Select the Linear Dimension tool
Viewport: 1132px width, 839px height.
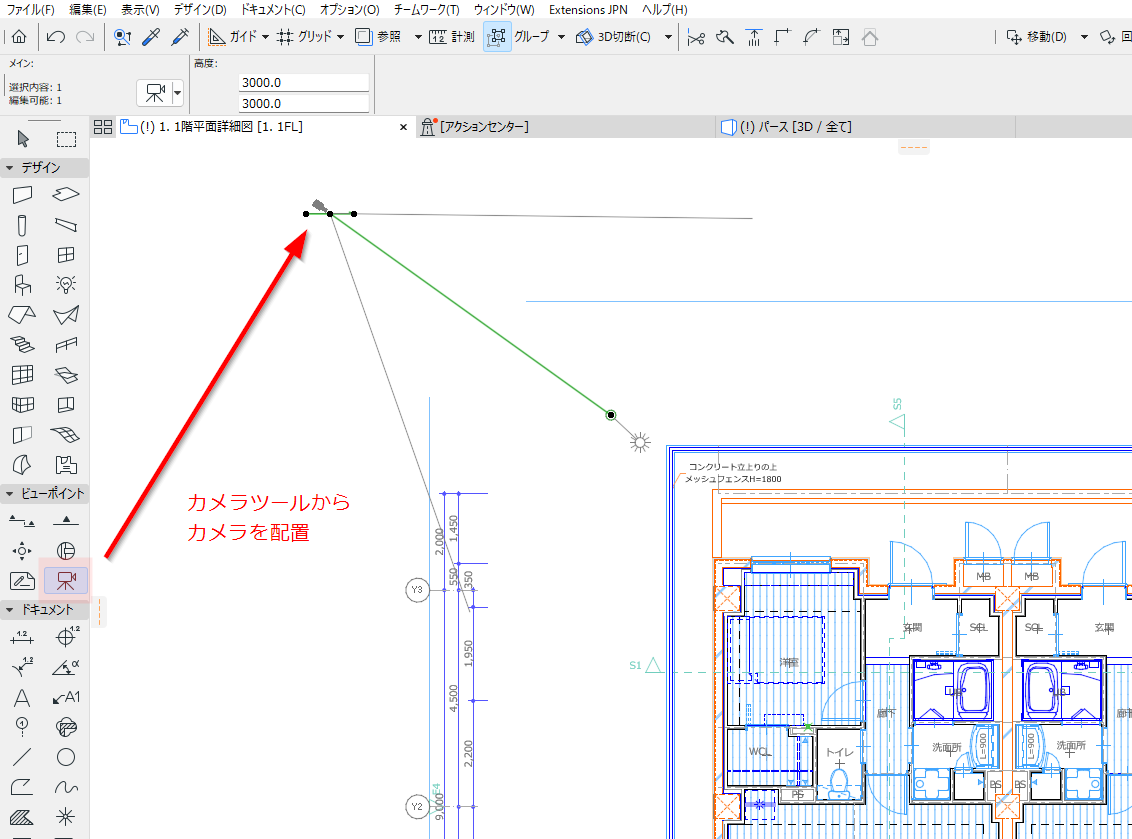[22, 637]
